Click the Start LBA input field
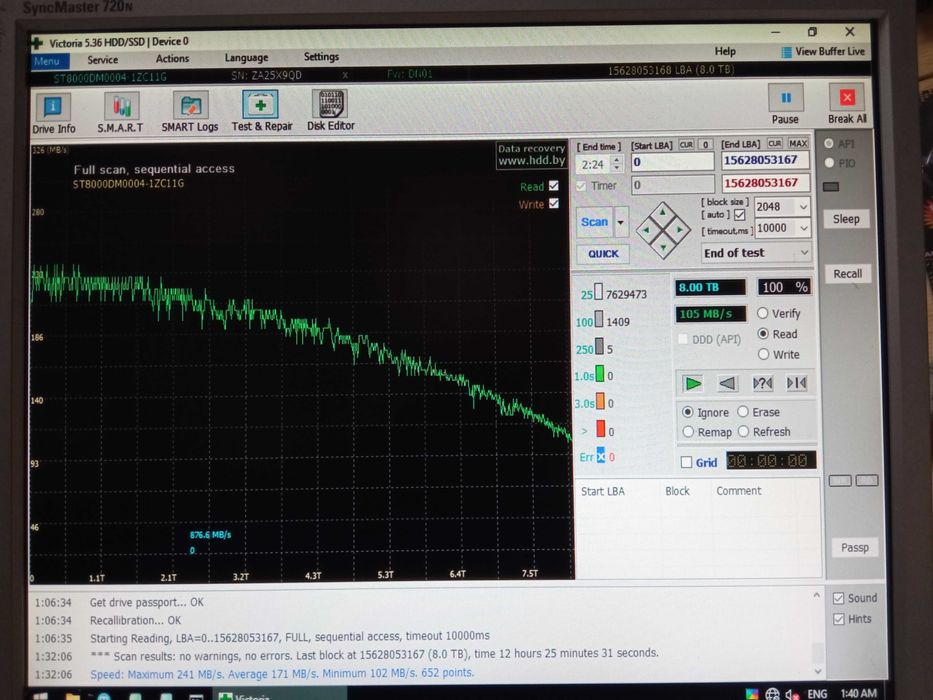 672,162
